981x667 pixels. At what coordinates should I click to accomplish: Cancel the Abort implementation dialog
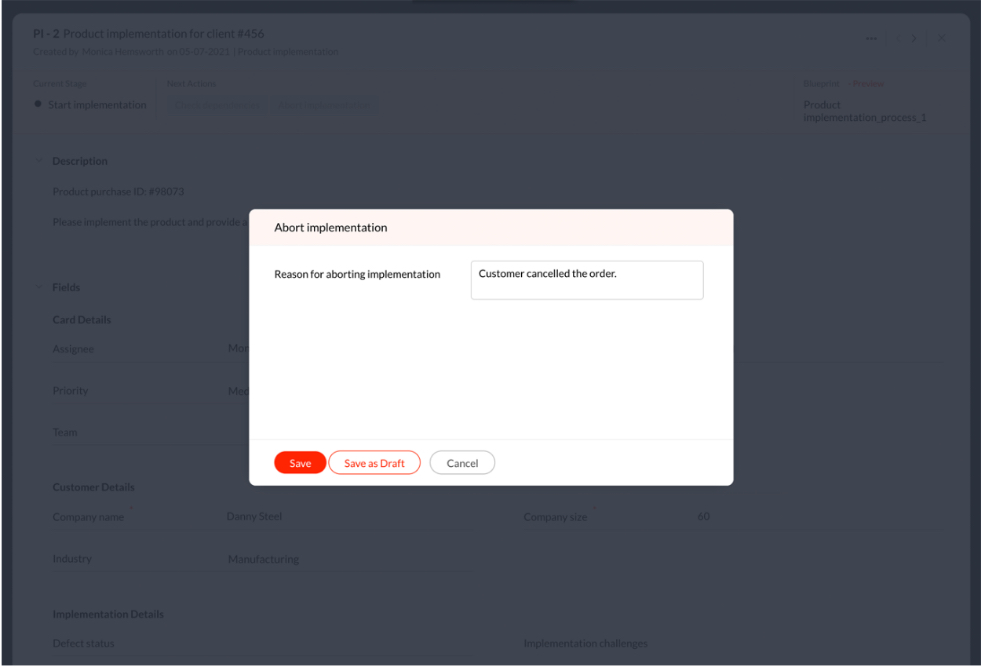pos(462,463)
